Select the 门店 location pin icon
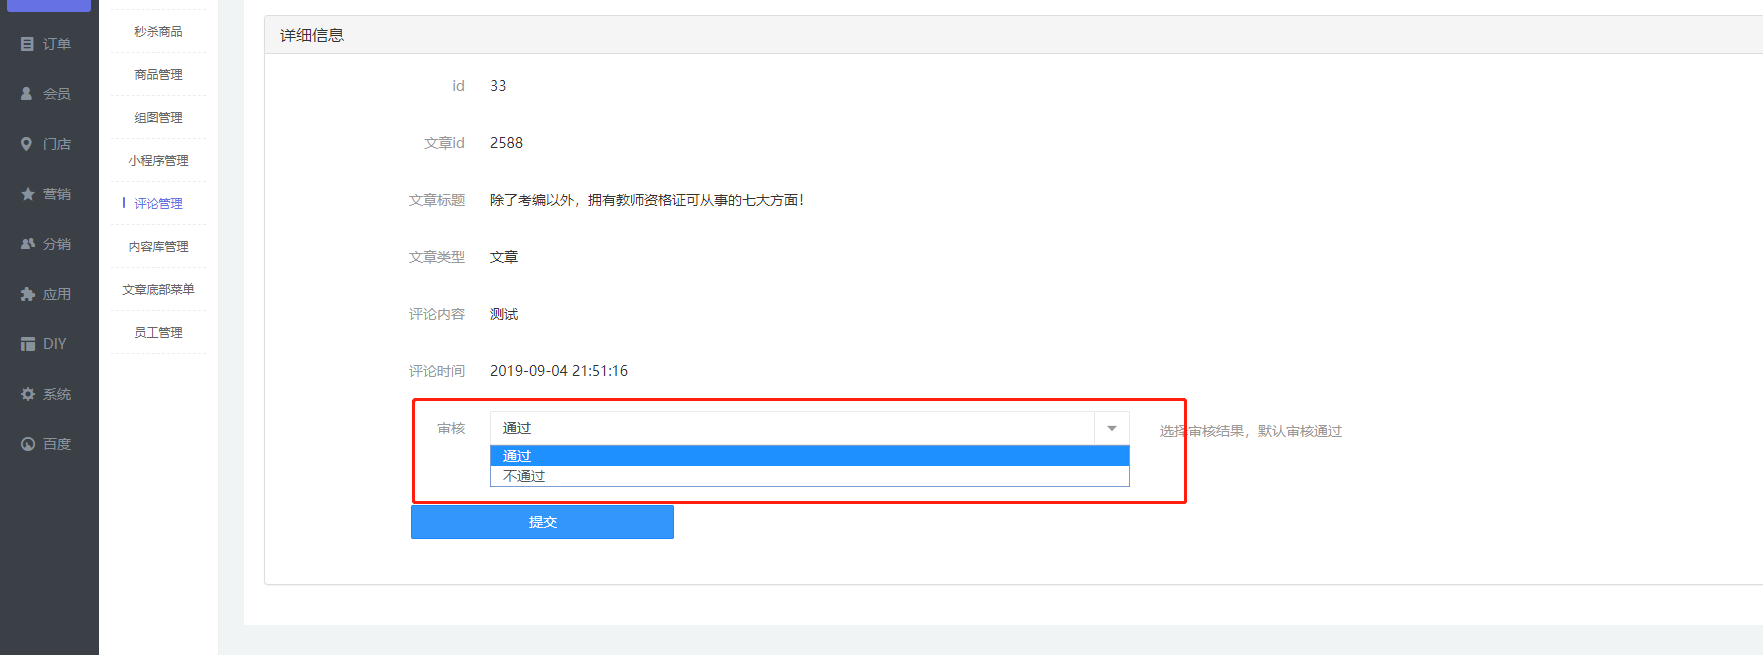This screenshot has height=655, width=1763. tap(27, 144)
